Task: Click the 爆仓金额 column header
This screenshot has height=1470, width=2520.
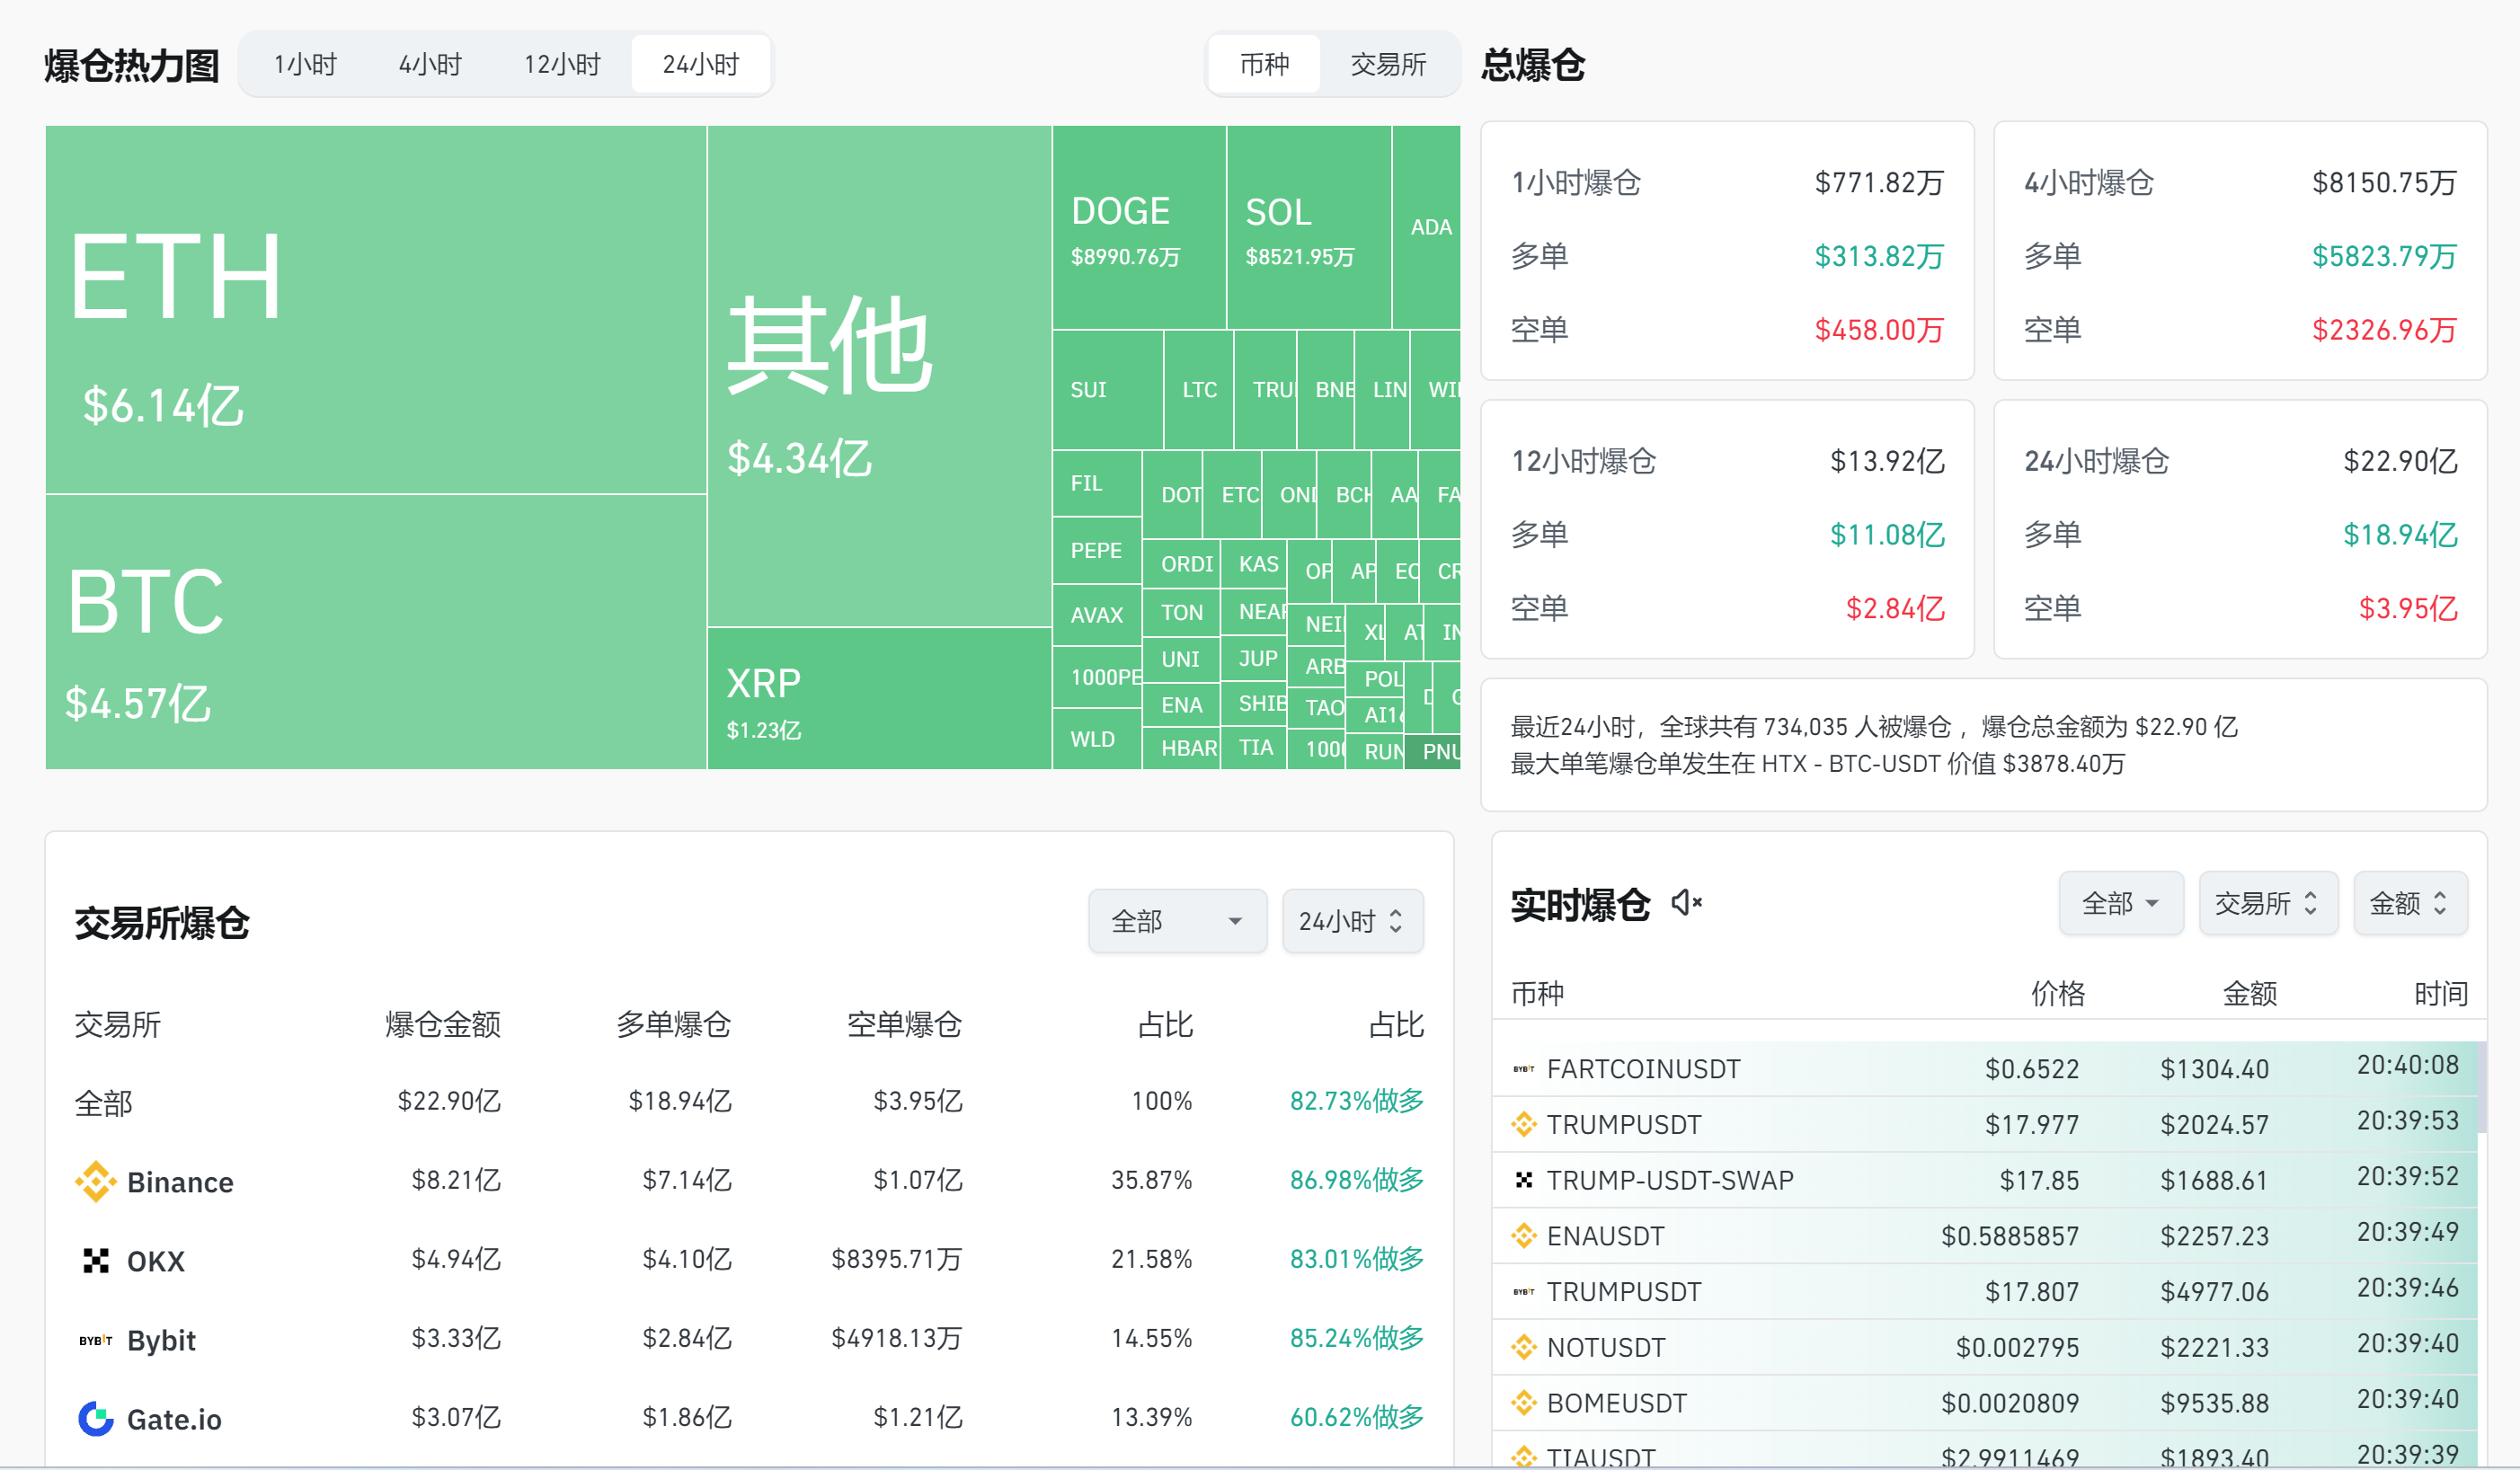Action: point(443,1024)
